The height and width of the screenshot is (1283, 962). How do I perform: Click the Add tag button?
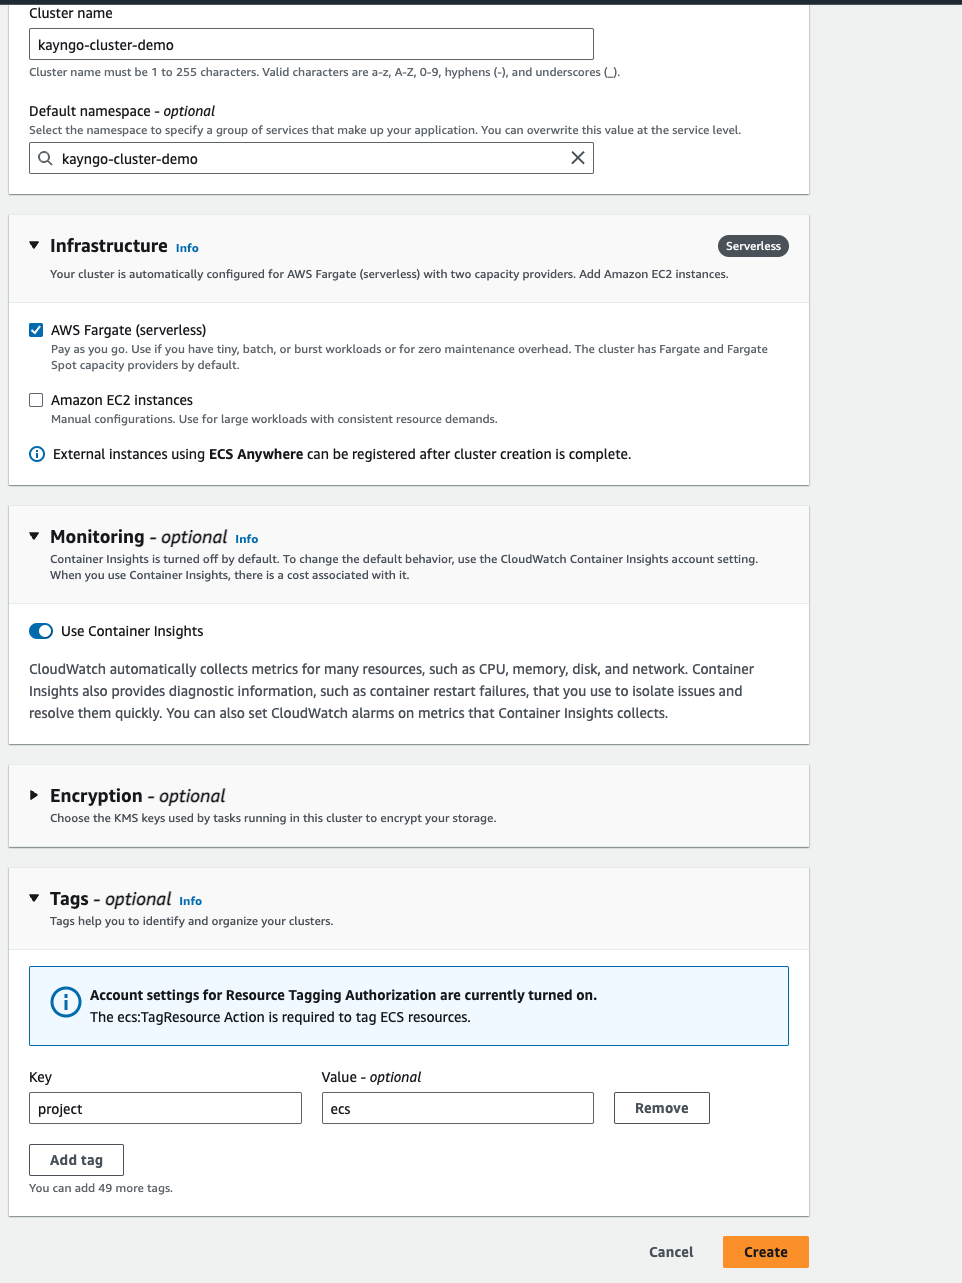point(76,1160)
